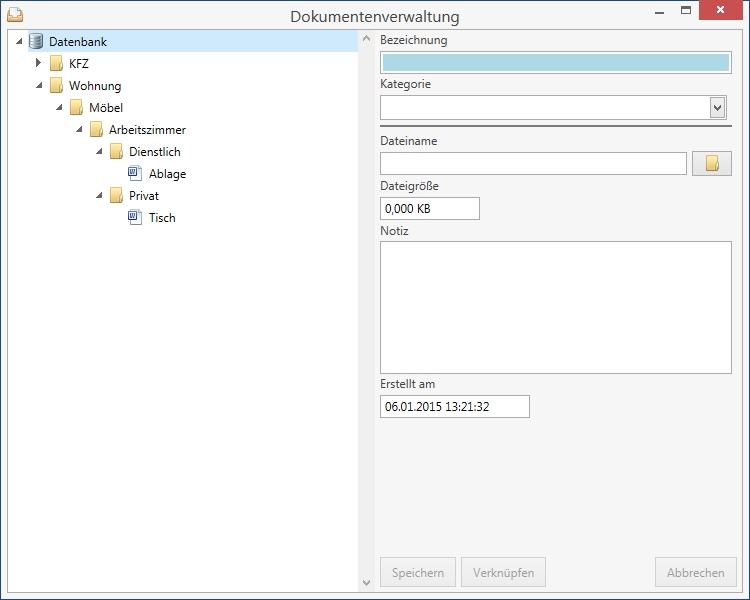Expand the KFZ tree node
Image resolution: width=750 pixels, height=600 pixels.
[39, 63]
